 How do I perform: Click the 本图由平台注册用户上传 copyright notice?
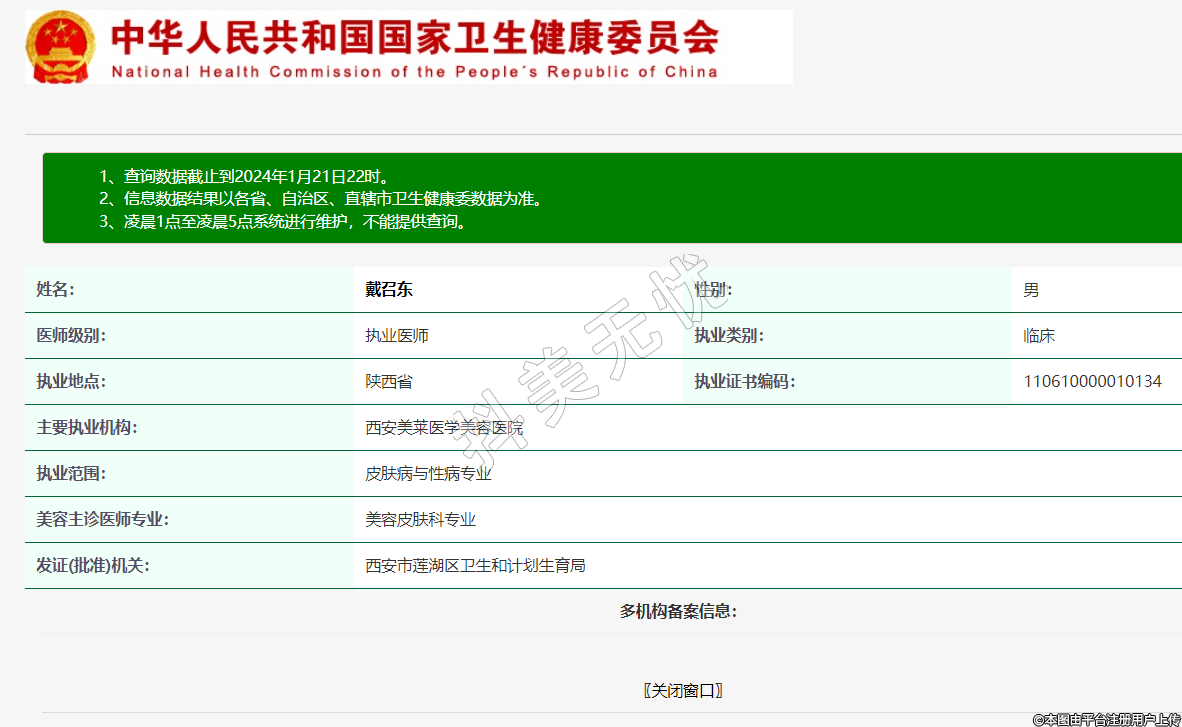pos(1106,719)
